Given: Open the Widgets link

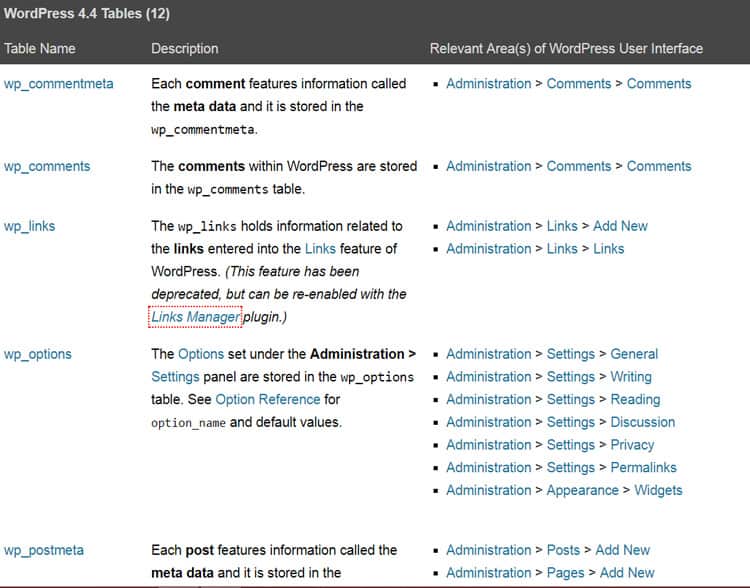Looking at the screenshot, I should [658, 490].
